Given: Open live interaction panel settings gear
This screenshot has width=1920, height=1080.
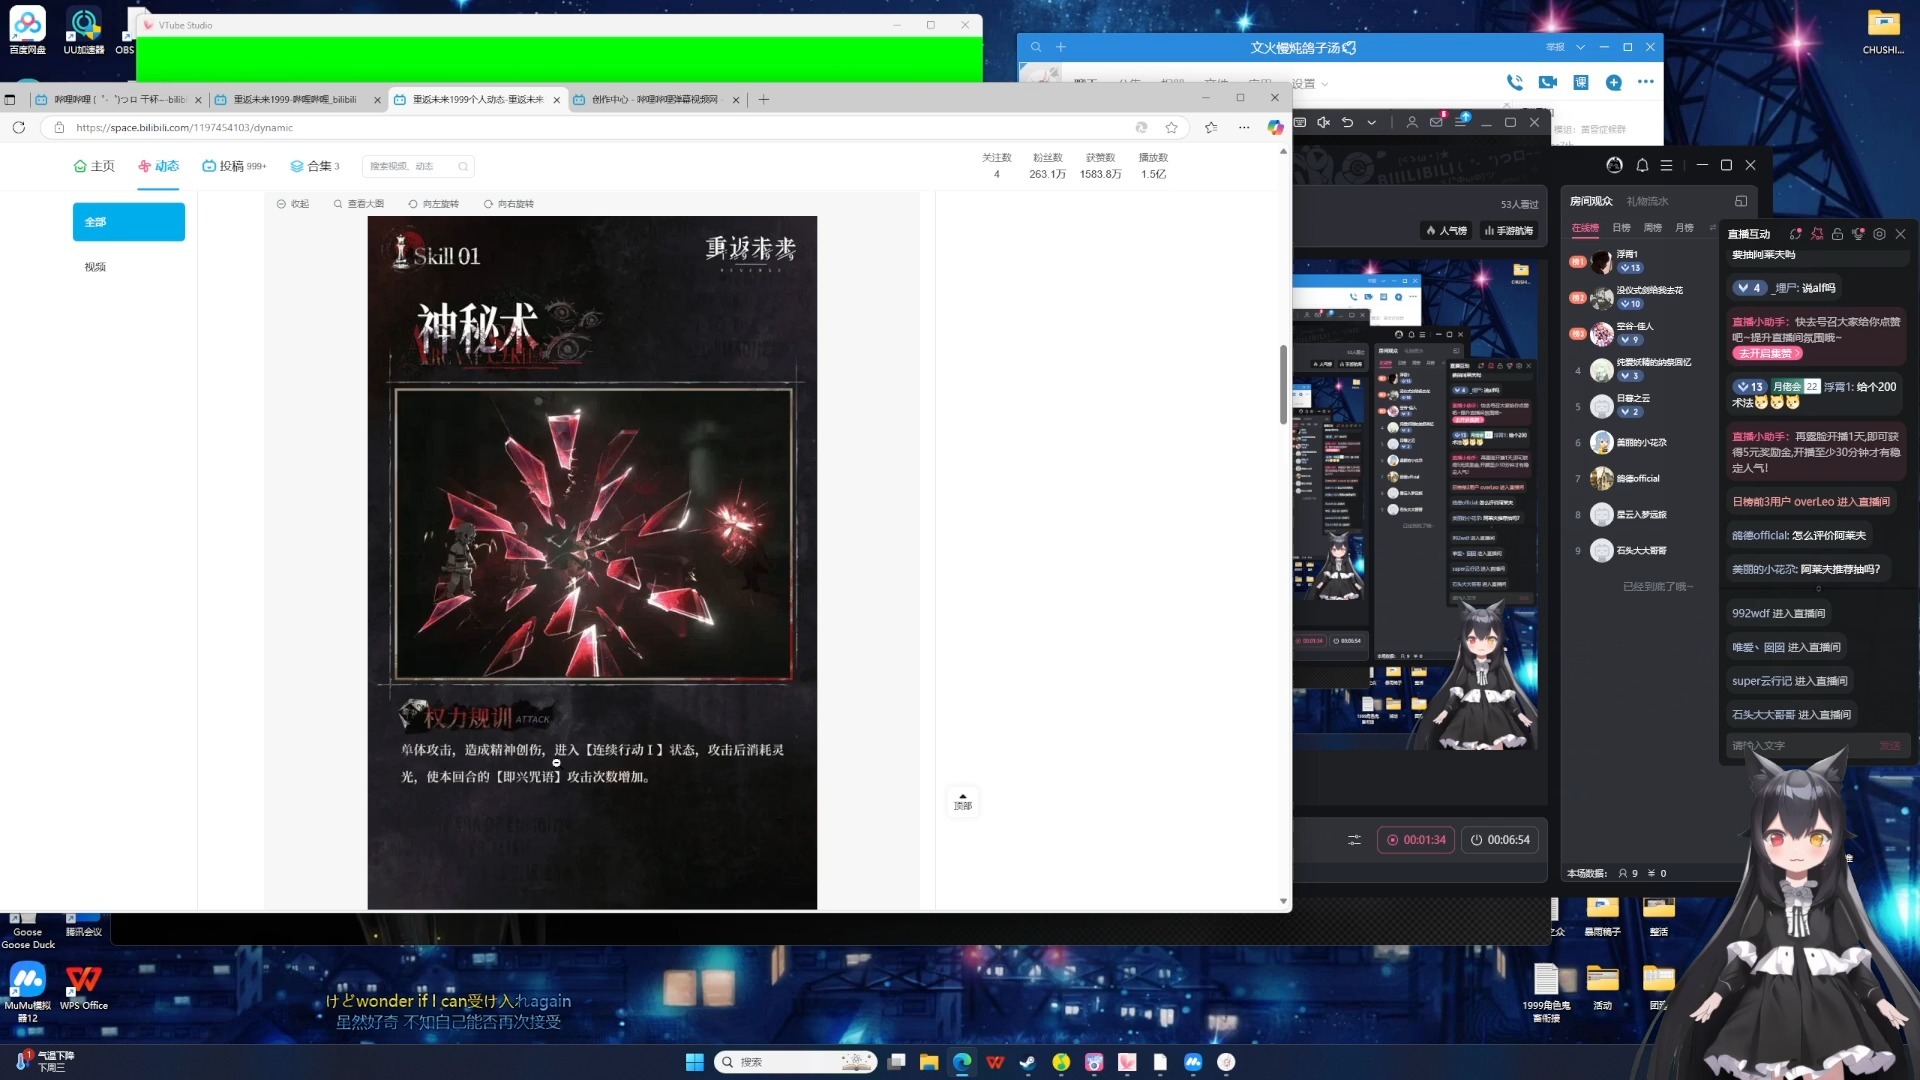Looking at the screenshot, I should pyautogui.click(x=1880, y=234).
